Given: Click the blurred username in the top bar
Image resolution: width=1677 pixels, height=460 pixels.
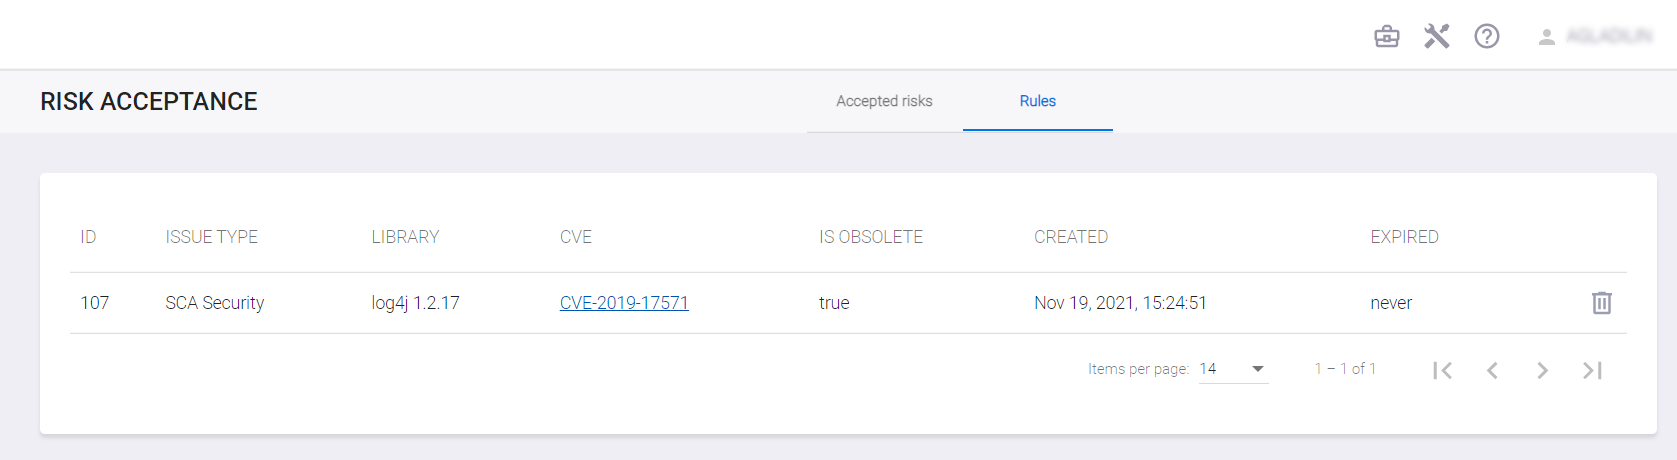Looking at the screenshot, I should 1609,37.
